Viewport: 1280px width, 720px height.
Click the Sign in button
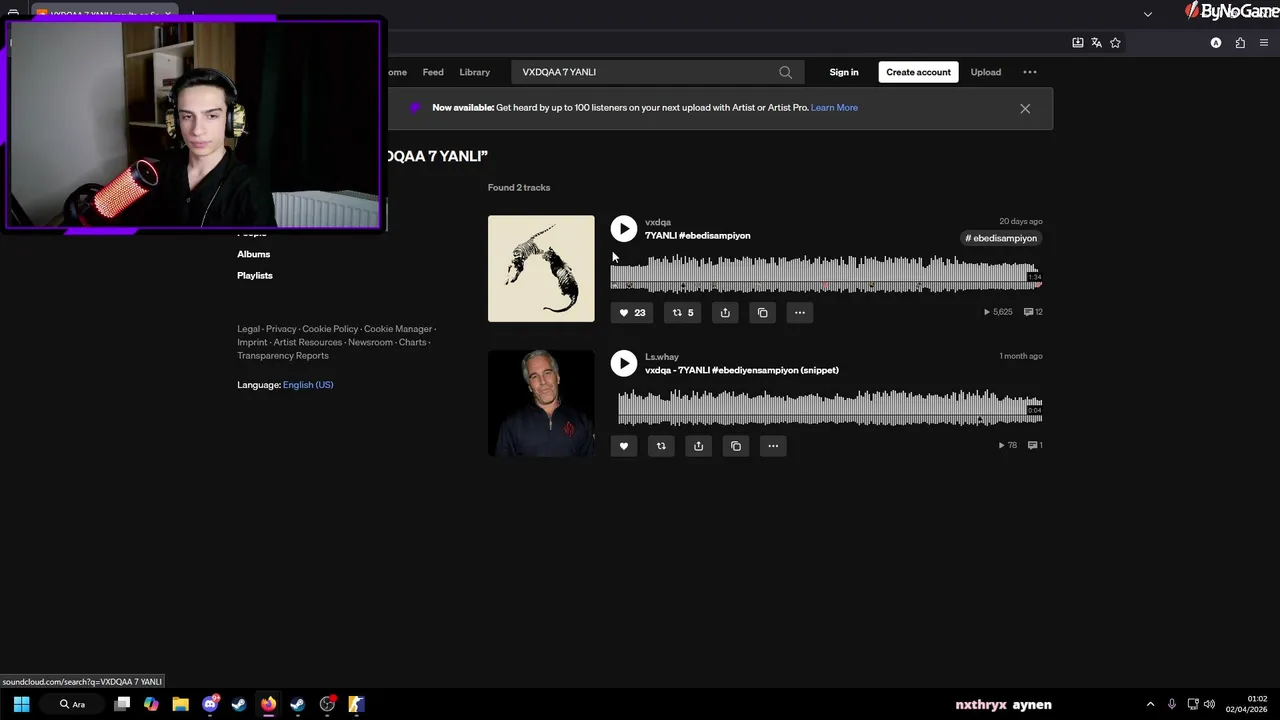point(844,72)
